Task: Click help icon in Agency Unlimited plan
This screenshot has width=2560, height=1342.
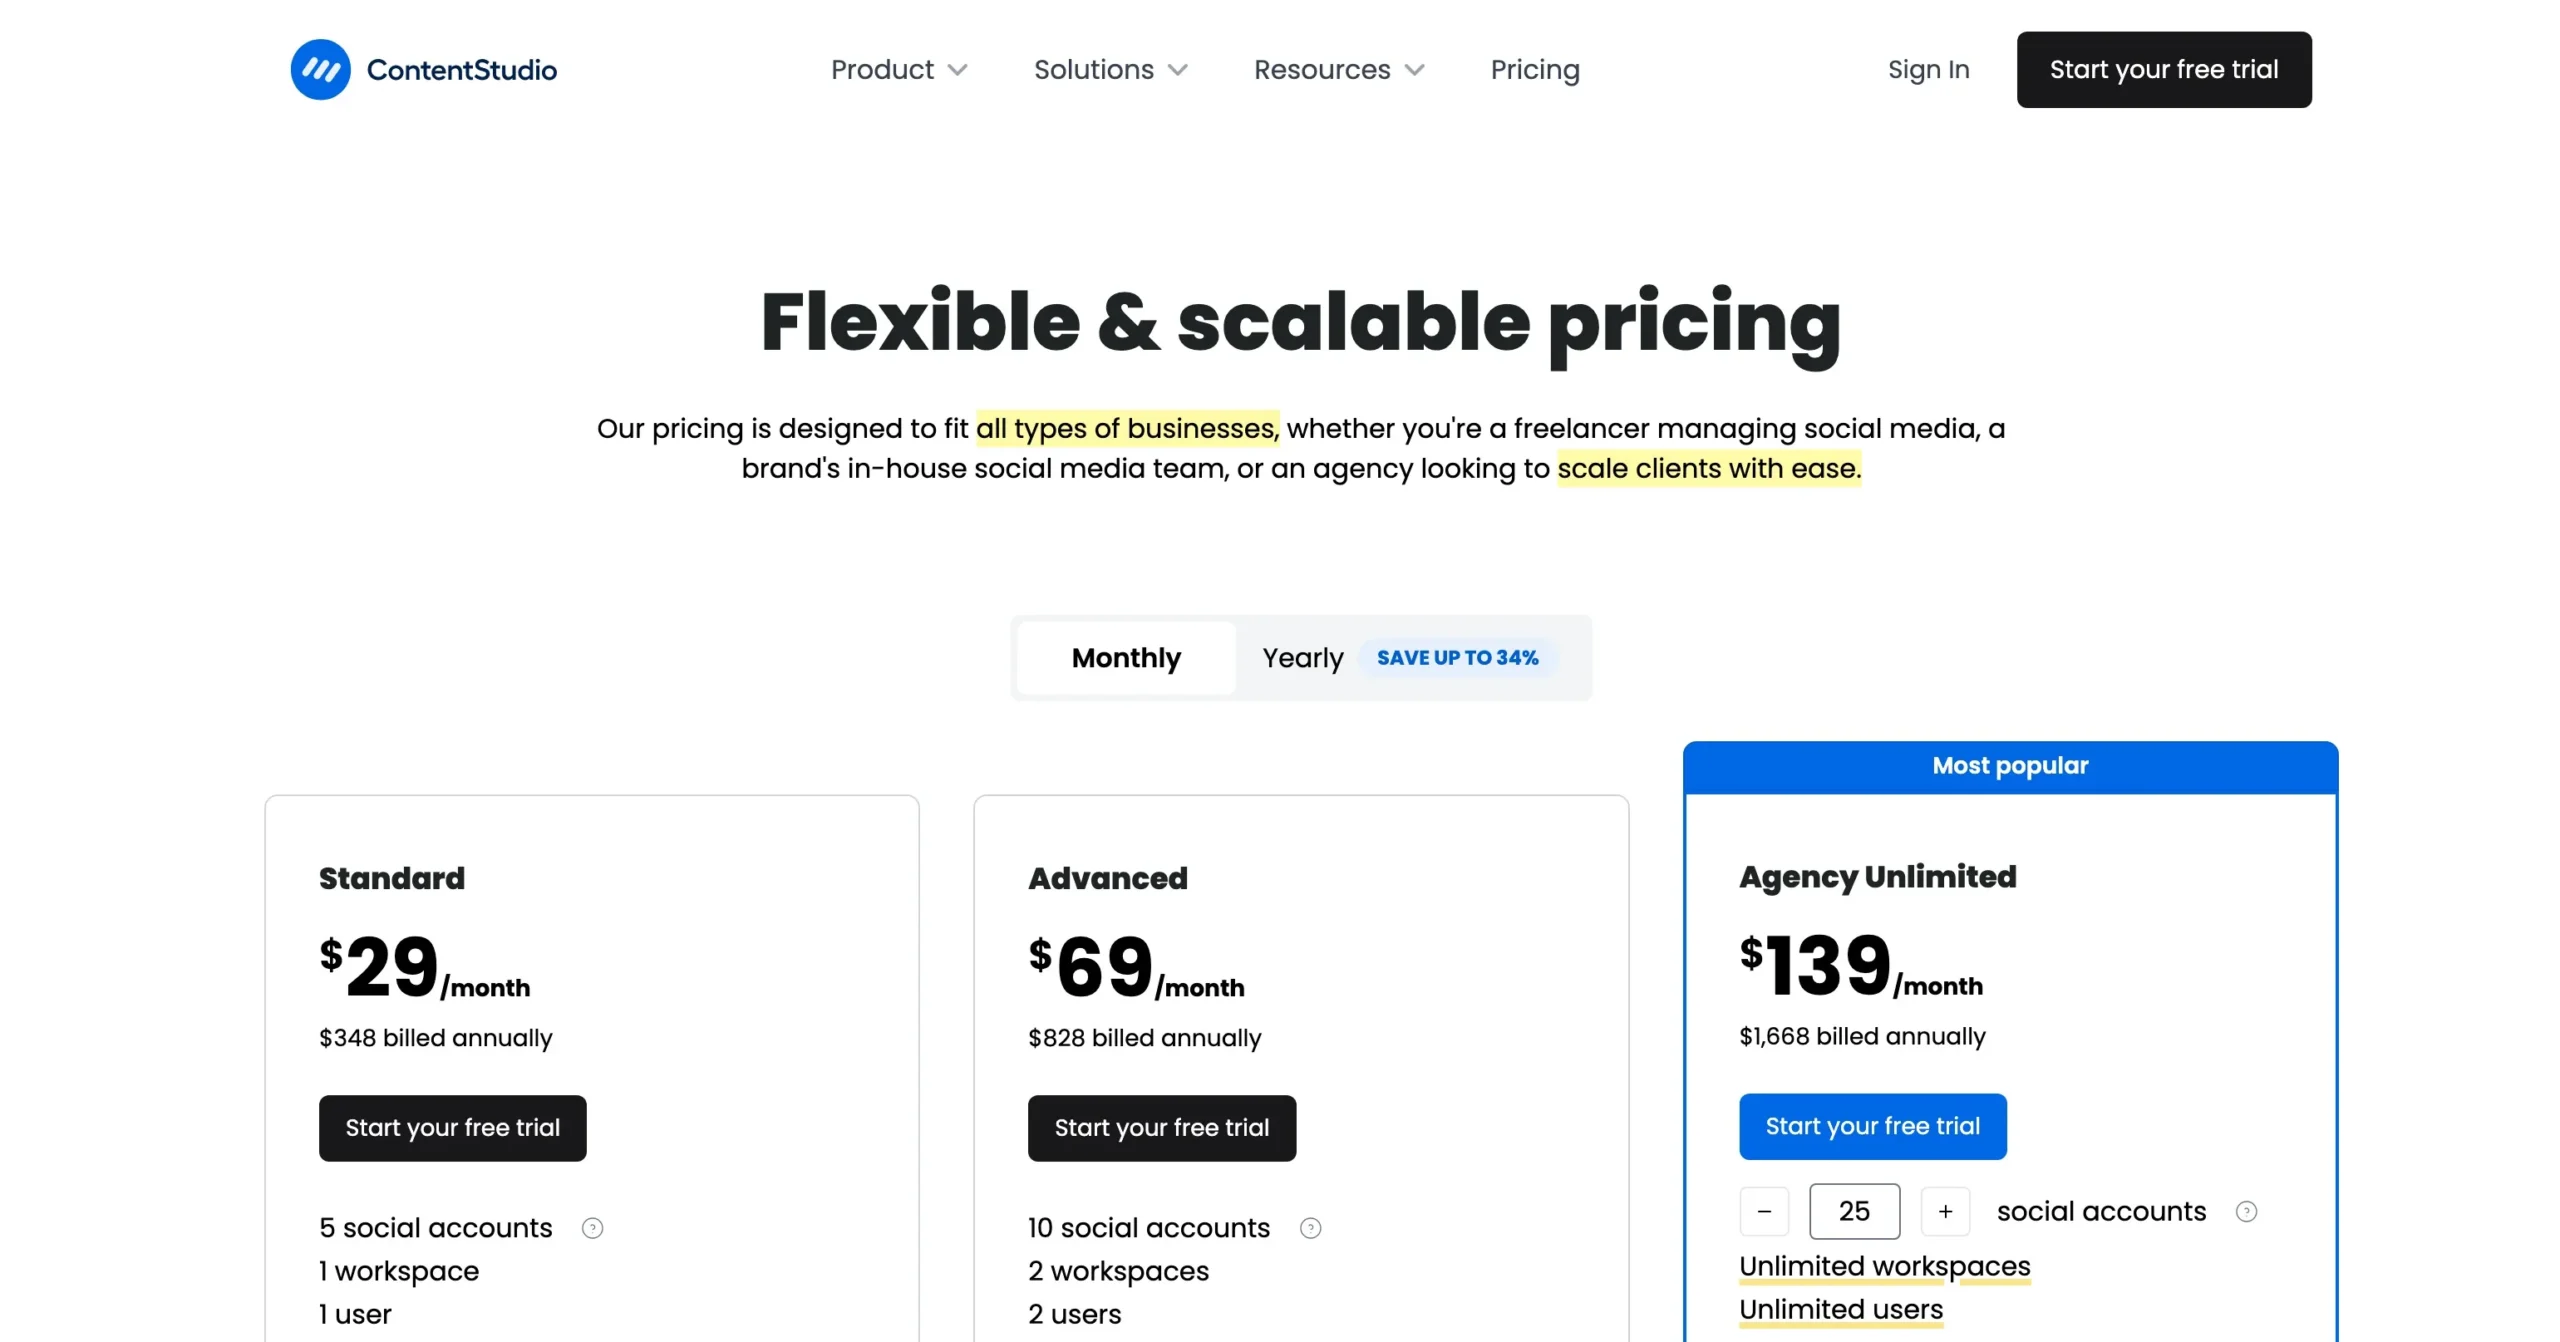Action: click(x=2246, y=1212)
